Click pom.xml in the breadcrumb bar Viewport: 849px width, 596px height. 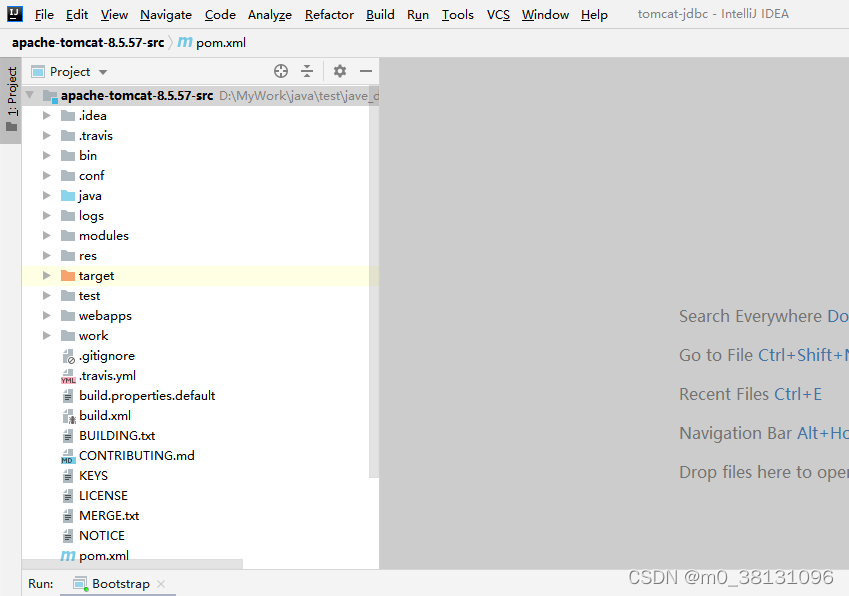(x=221, y=43)
